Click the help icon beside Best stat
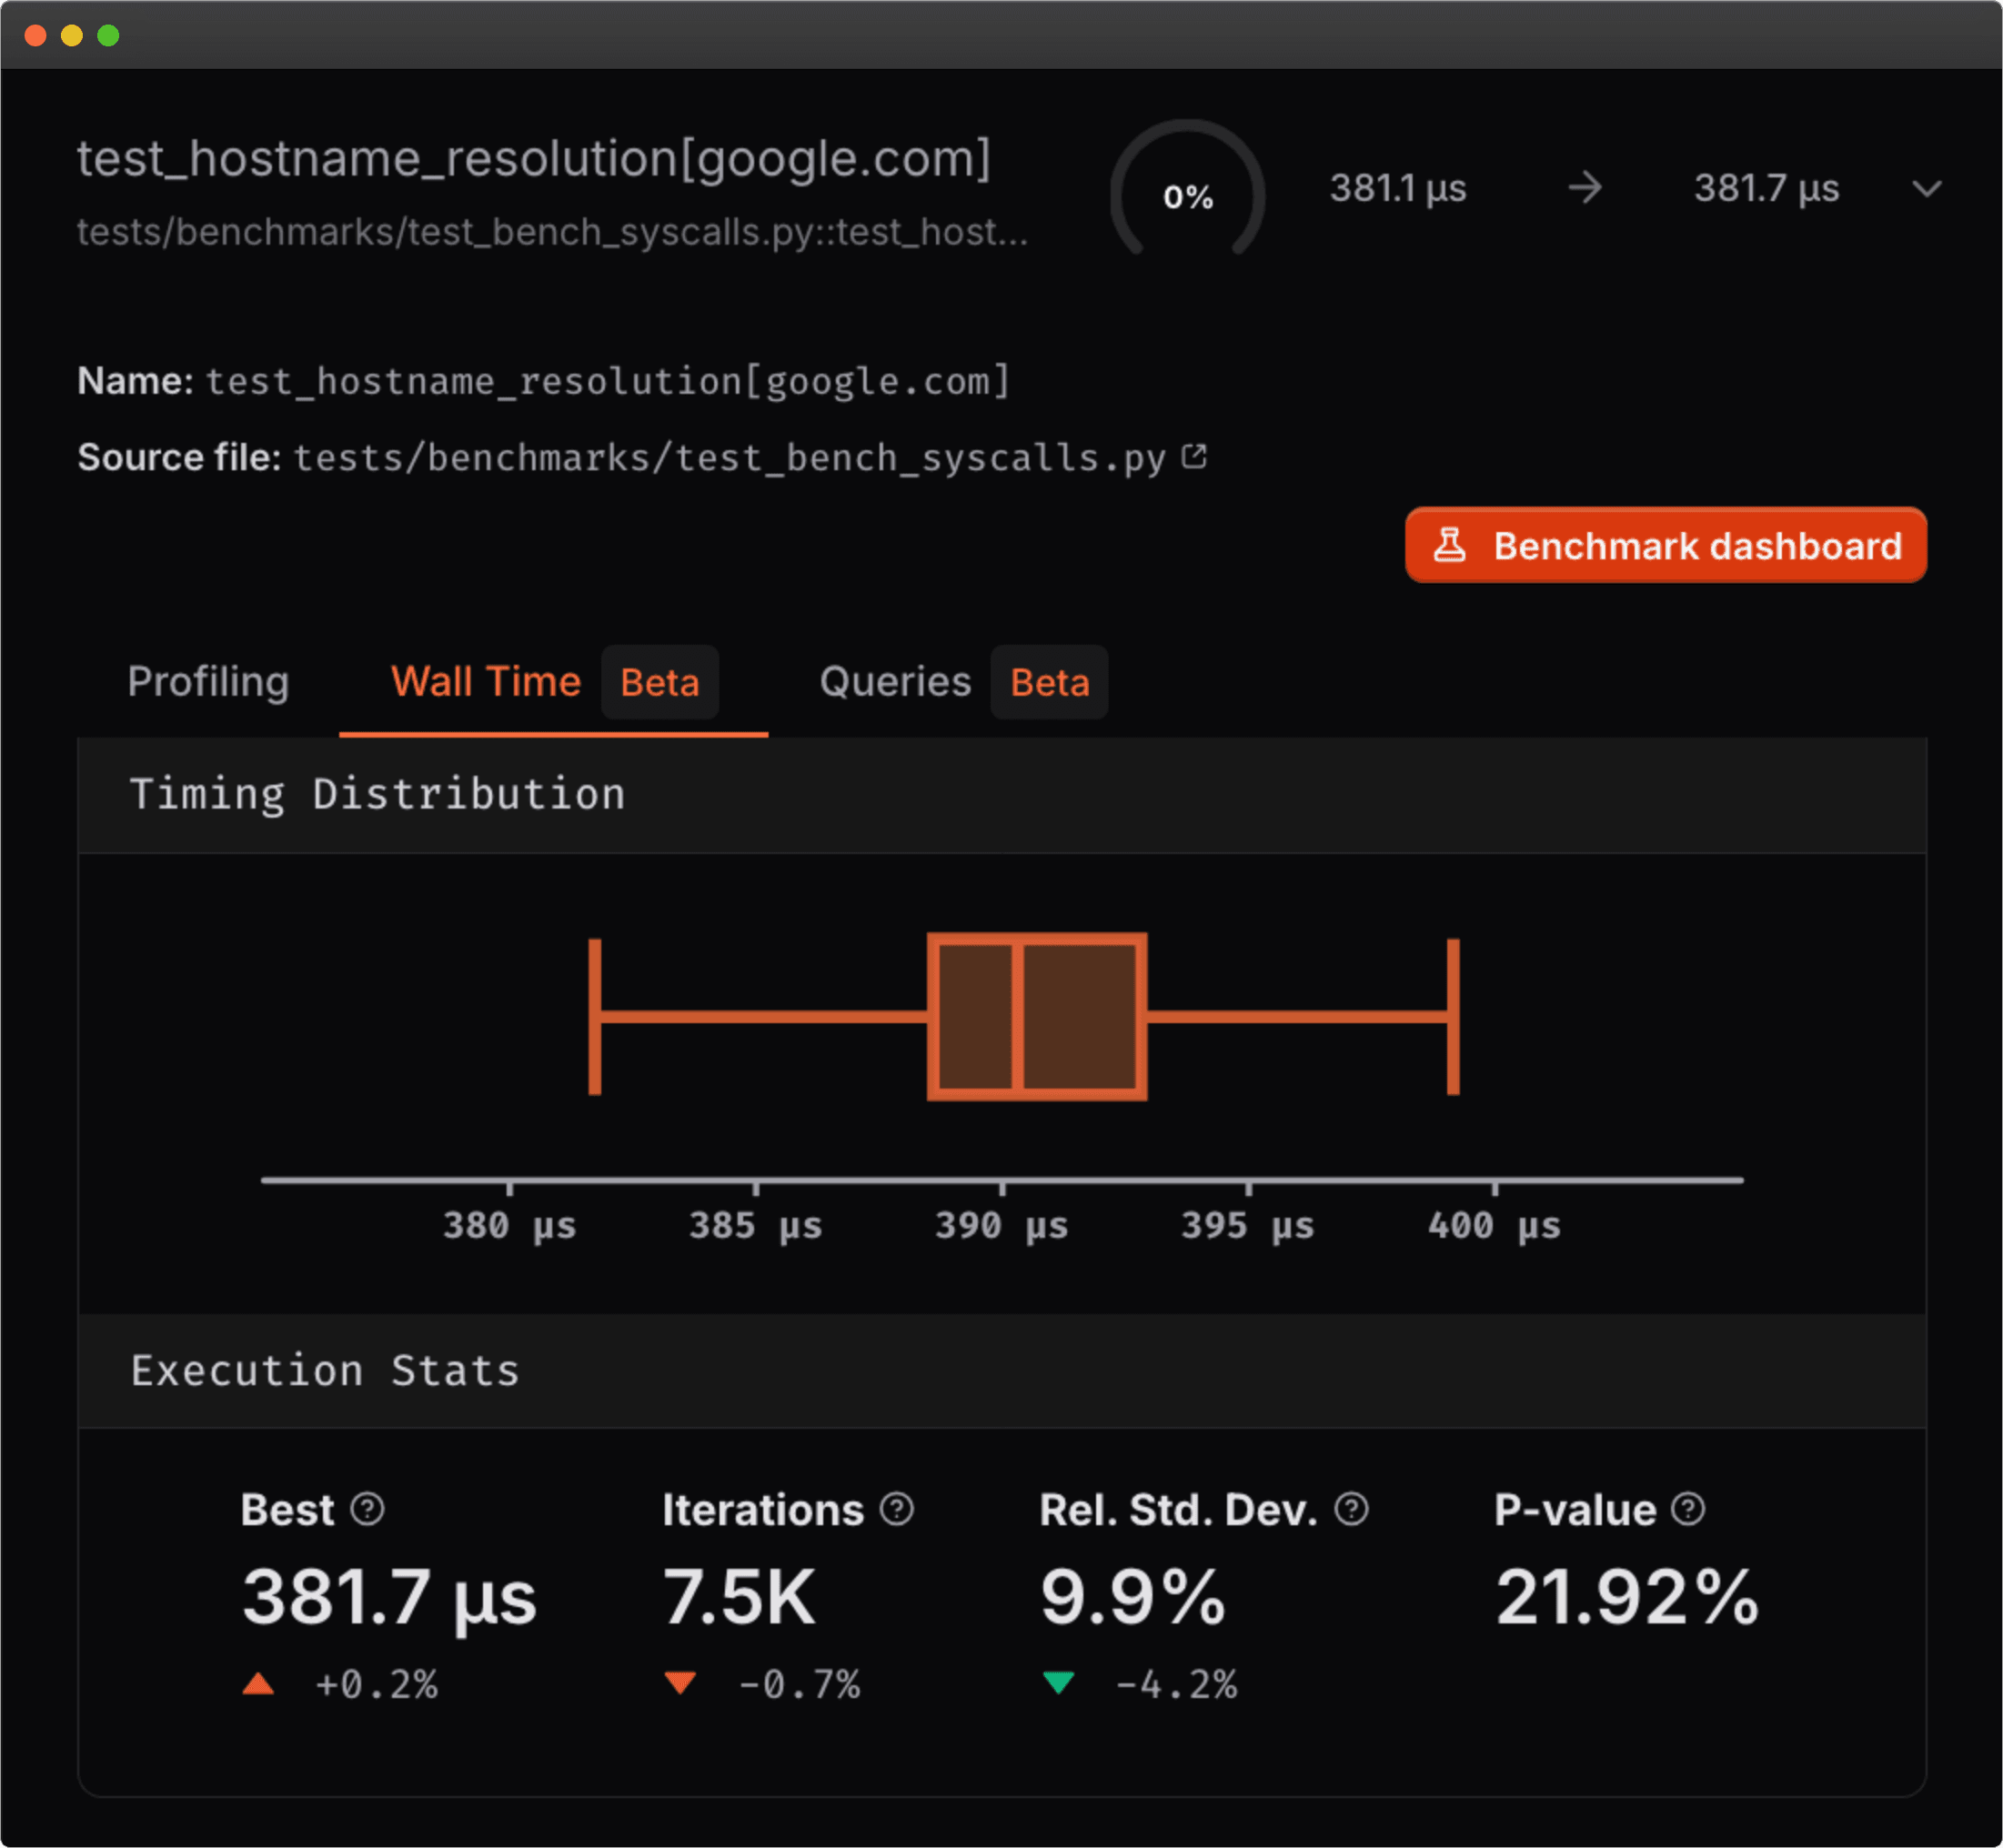The width and height of the screenshot is (2003, 1848). coord(369,1509)
